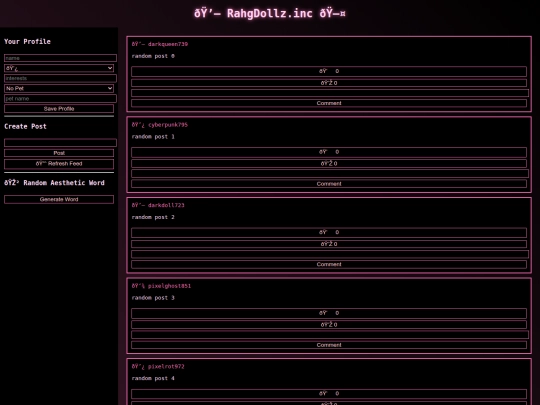540x405 pixels.
Task: Like the darkqueen739 post using first reaction button
Action: click(329, 71)
